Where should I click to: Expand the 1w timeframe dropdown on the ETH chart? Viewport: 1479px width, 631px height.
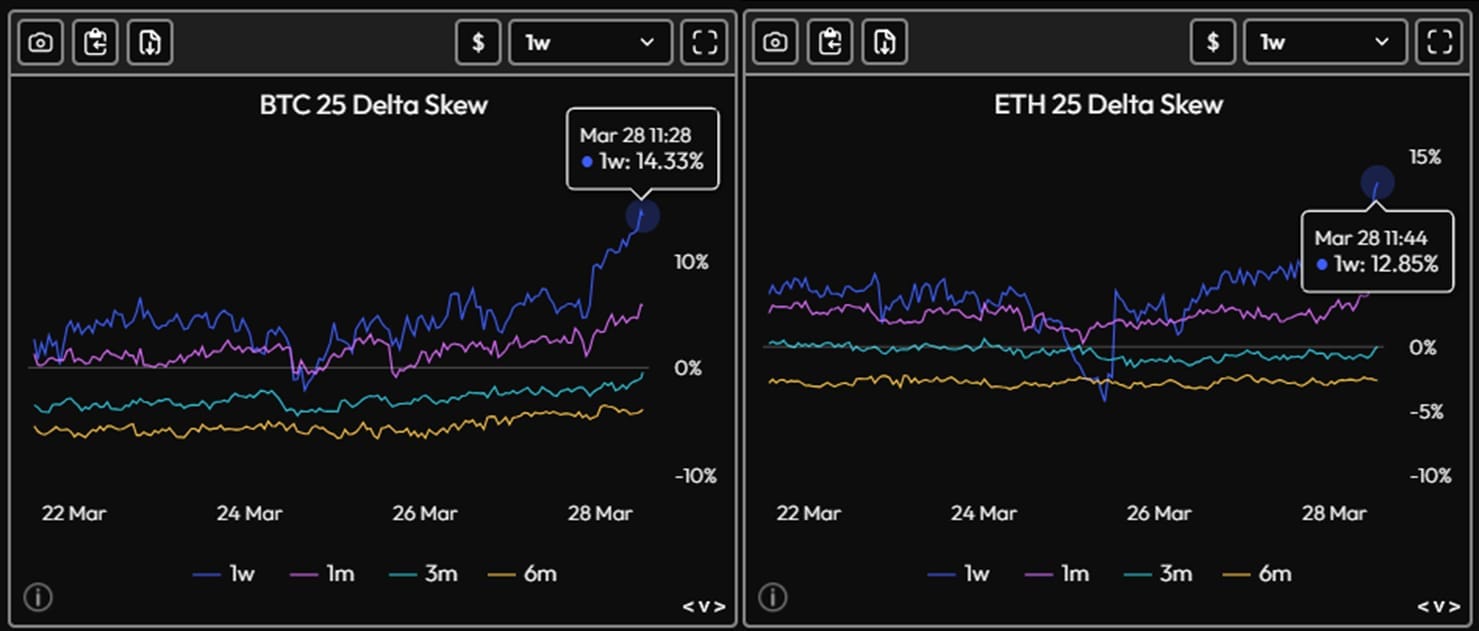(1324, 43)
